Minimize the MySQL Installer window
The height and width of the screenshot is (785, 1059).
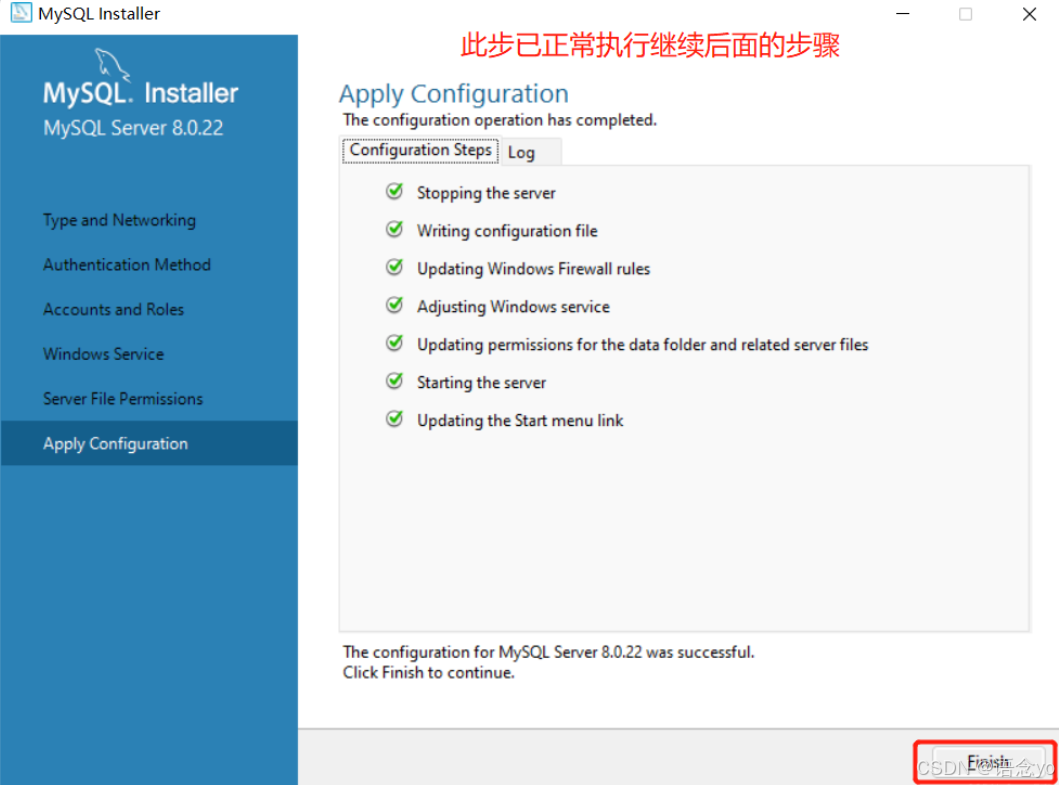903,14
